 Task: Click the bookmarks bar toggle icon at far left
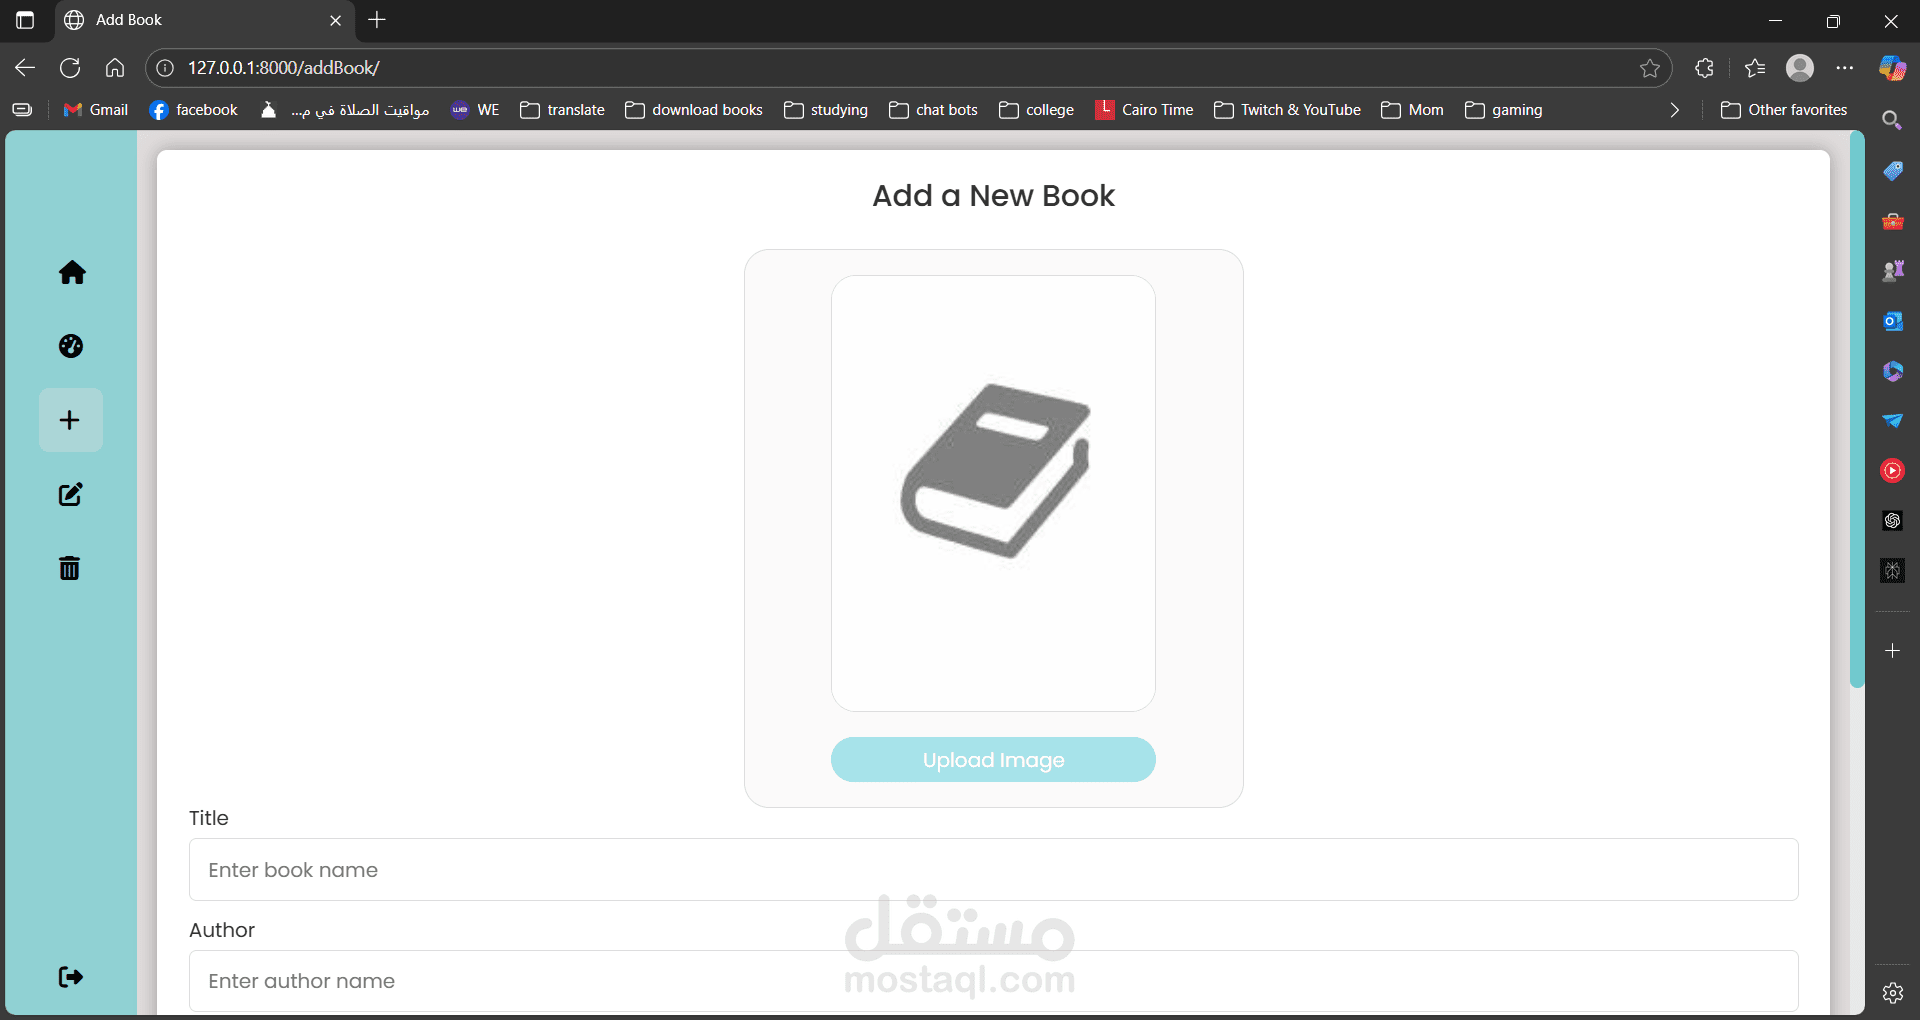[22, 110]
